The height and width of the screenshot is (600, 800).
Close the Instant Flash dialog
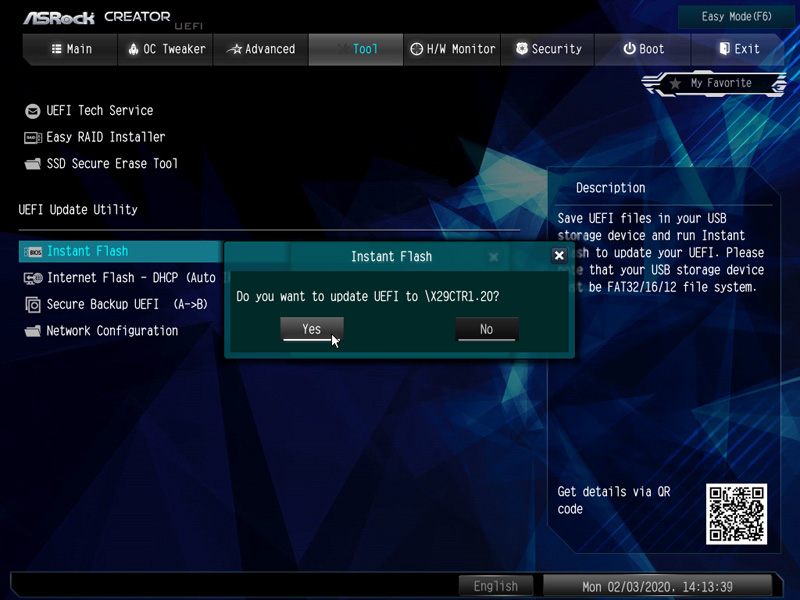click(559, 256)
